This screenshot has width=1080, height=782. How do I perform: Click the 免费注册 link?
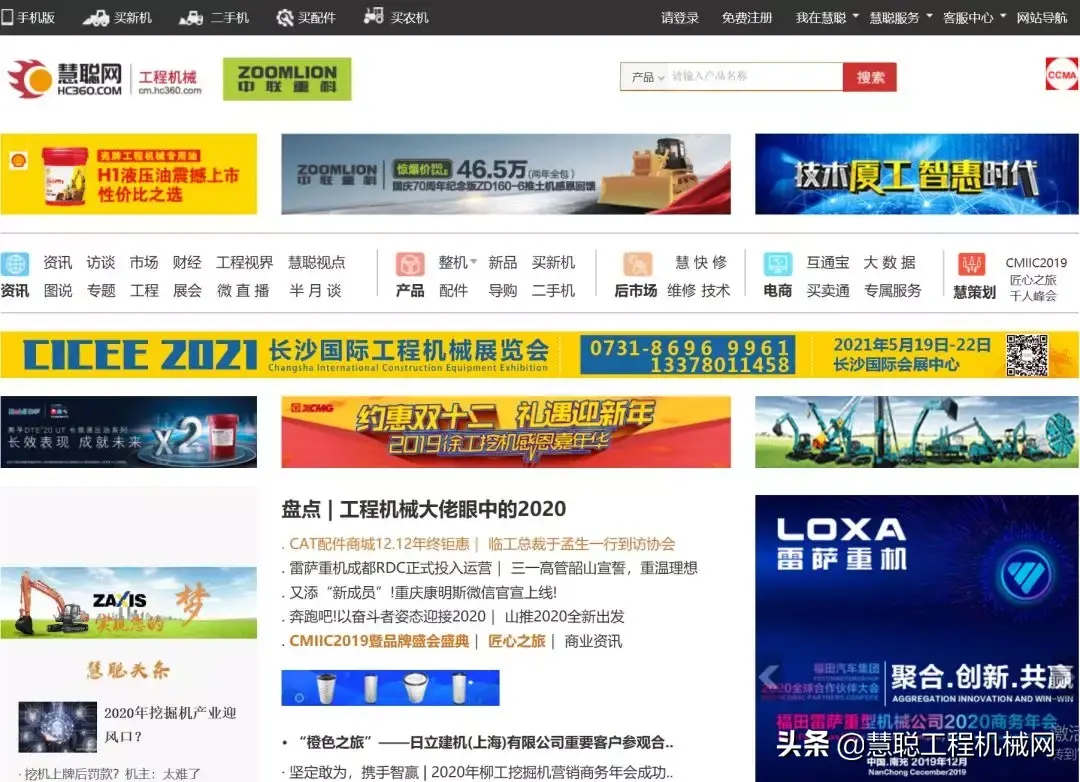(747, 17)
